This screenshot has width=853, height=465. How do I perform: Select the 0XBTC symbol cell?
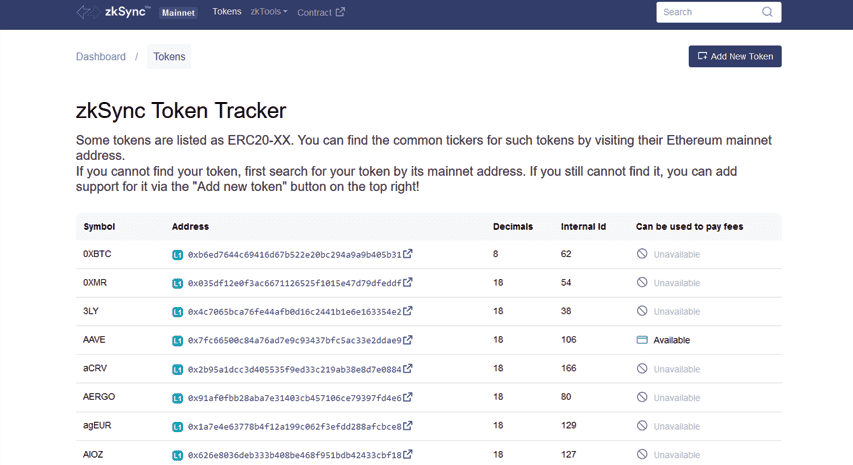point(97,254)
